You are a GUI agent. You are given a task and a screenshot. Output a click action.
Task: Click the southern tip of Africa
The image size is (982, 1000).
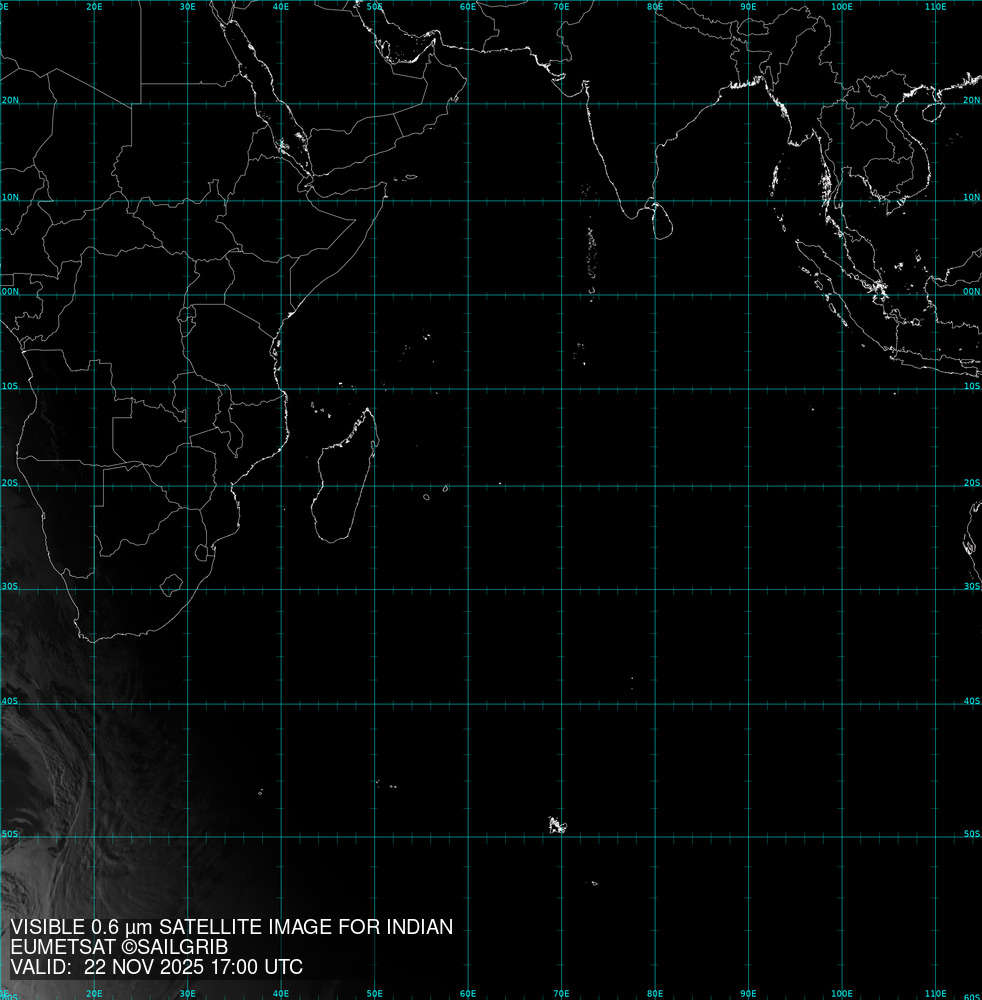point(92,639)
